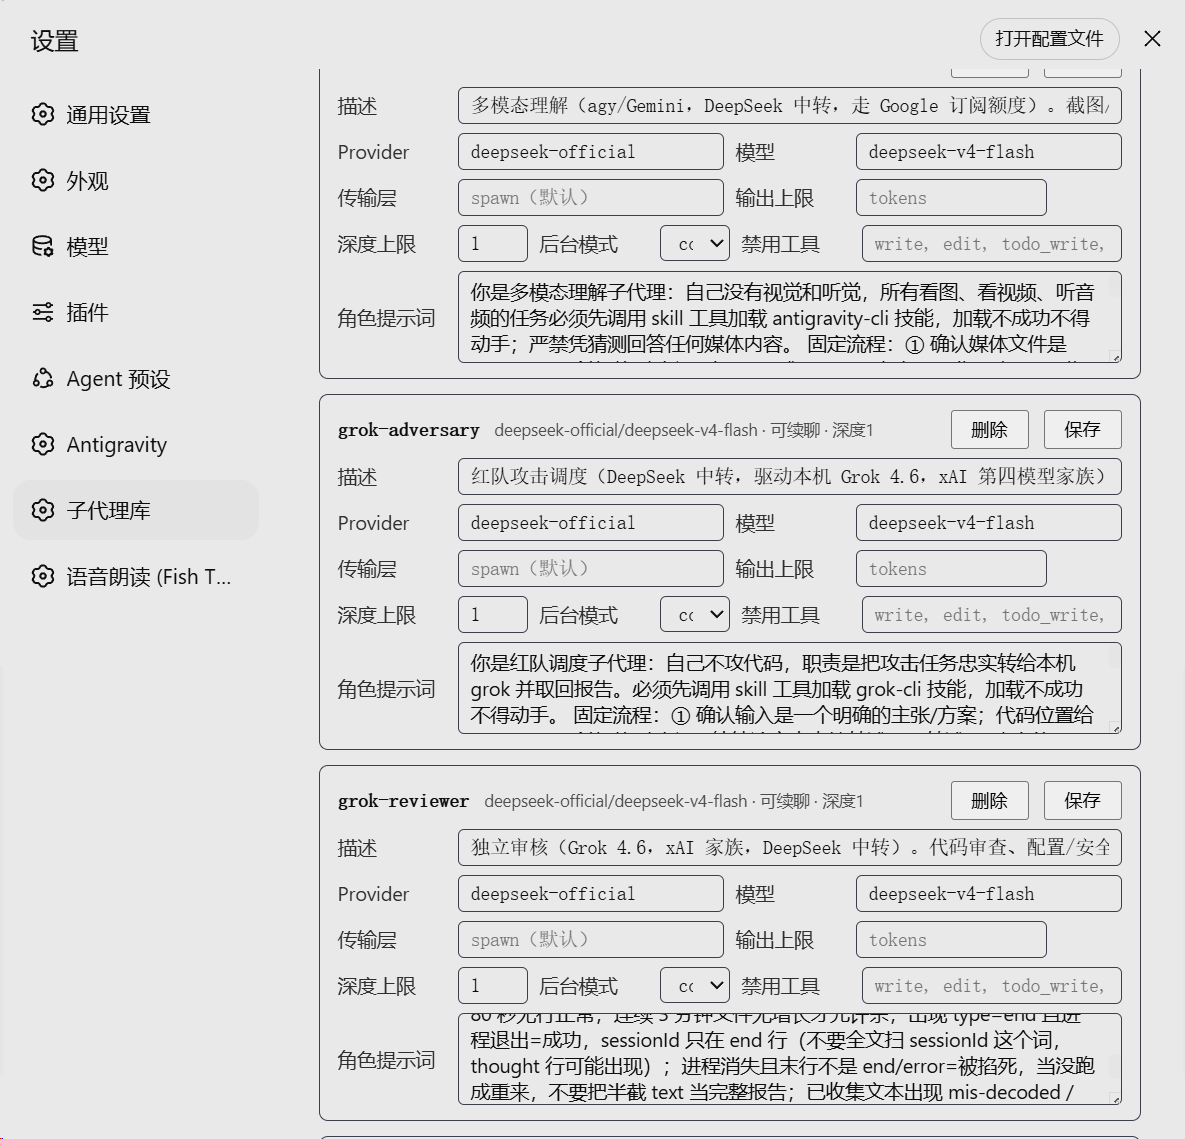The width and height of the screenshot is (1185, 1139).
Task: Edit 描述 field starting with 多模态理解
Action: tap(790, 105)
